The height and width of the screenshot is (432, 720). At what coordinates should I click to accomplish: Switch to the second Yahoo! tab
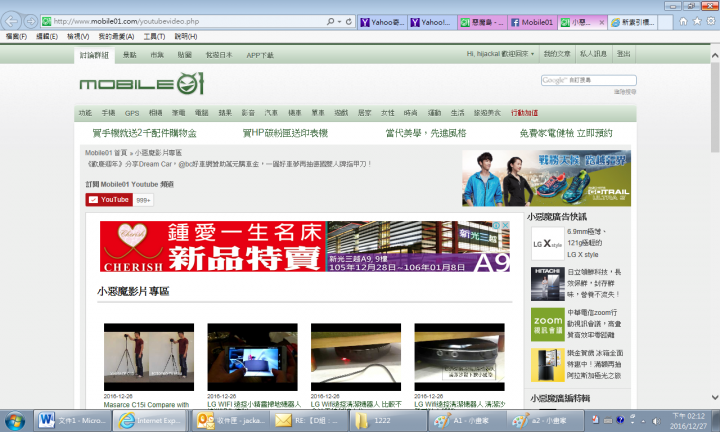coord(432,22)
